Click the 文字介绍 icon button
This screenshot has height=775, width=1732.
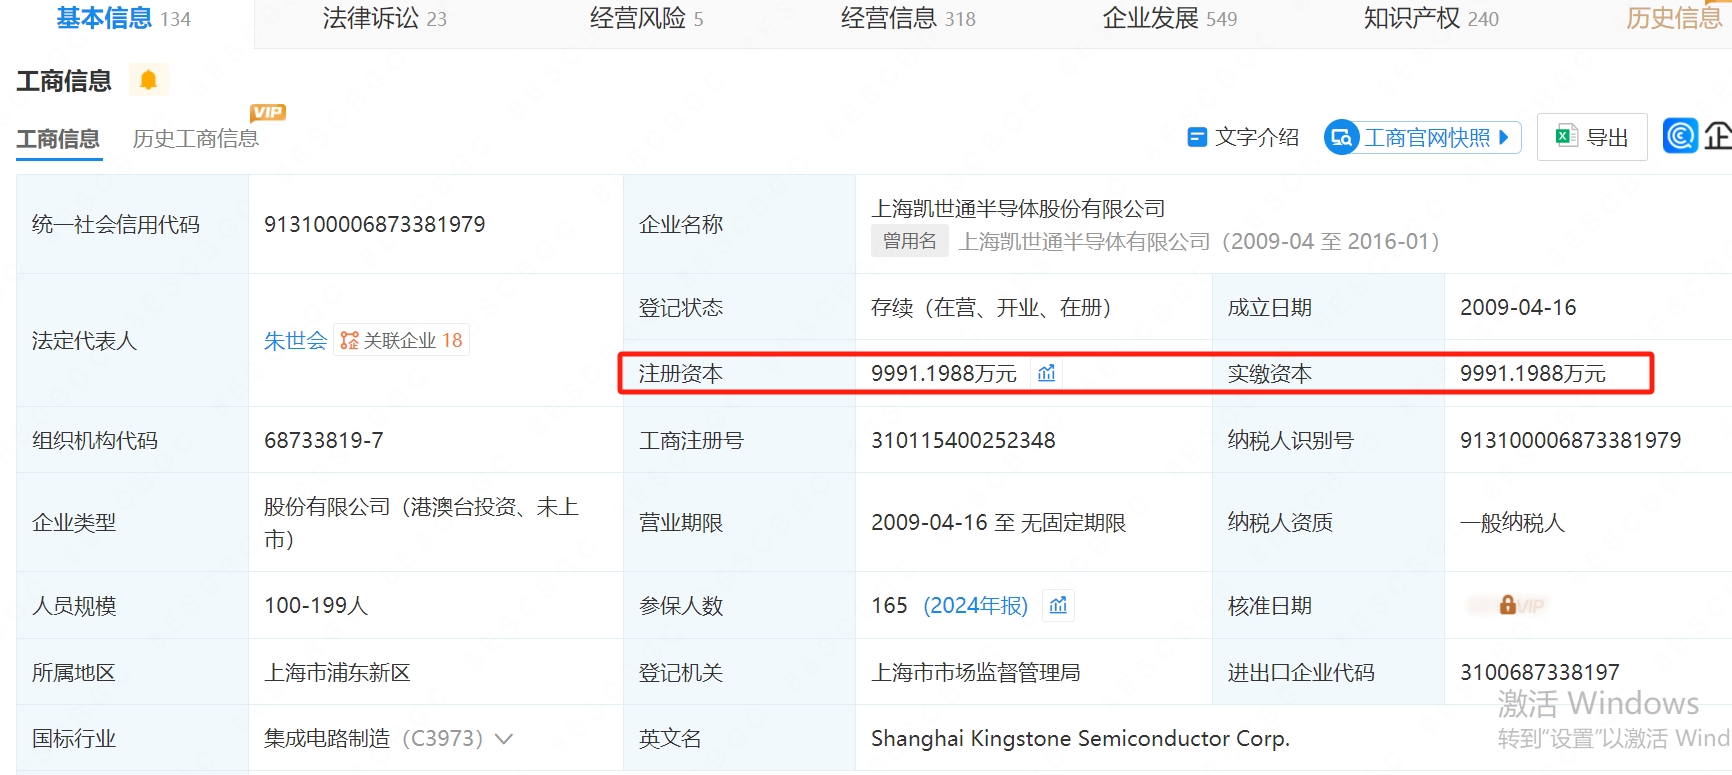1196,137
